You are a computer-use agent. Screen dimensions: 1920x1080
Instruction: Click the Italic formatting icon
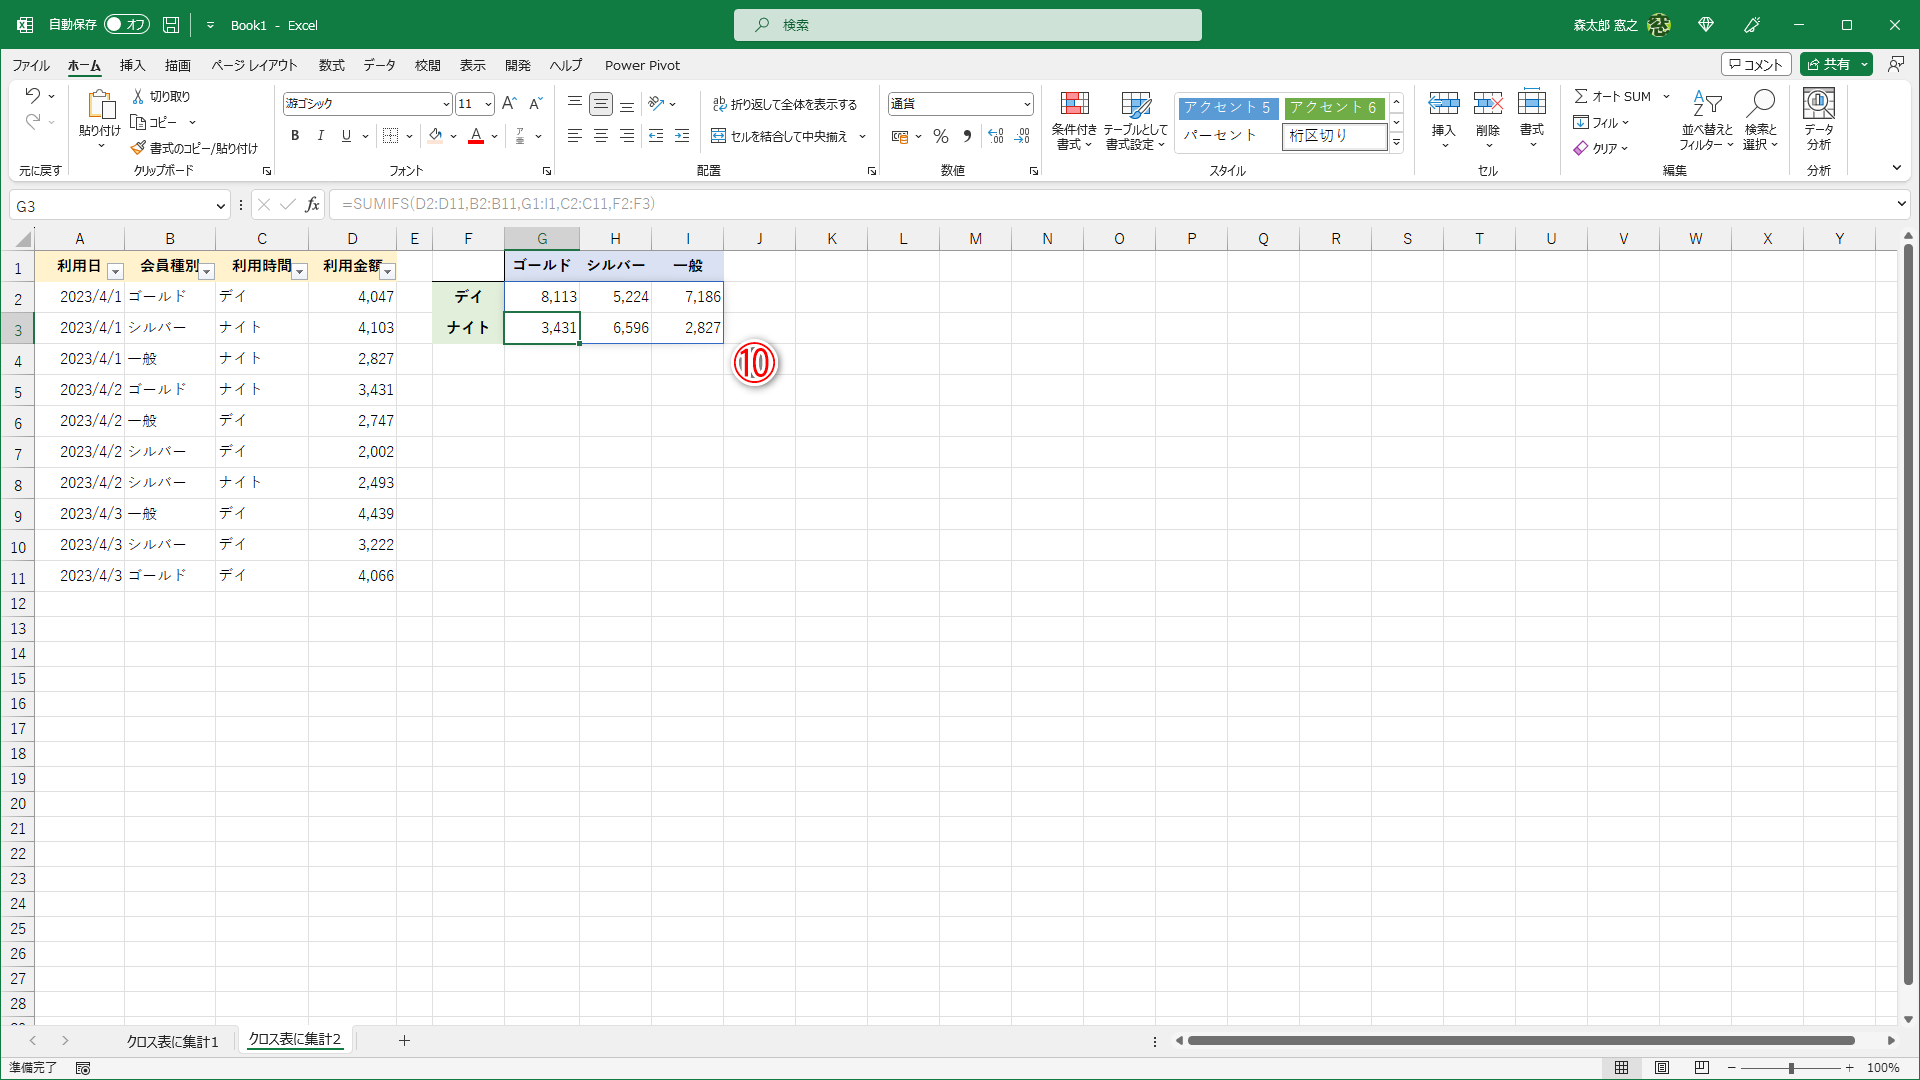(320, 136)
